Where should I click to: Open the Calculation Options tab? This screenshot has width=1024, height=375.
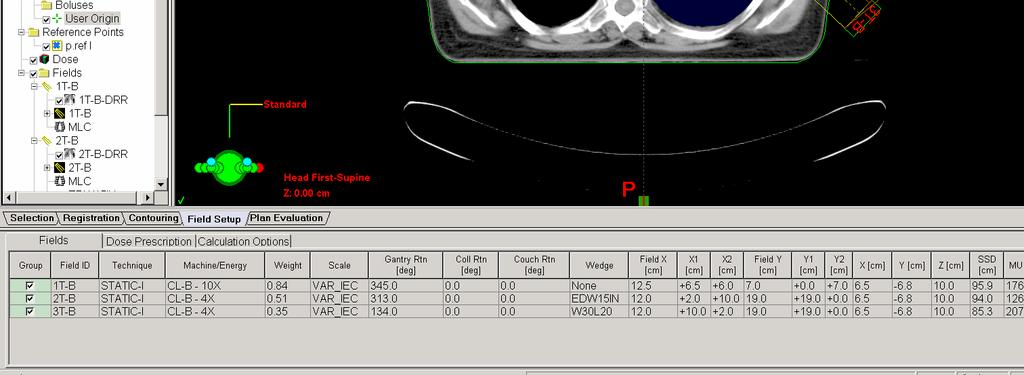(x=244, y=241)
